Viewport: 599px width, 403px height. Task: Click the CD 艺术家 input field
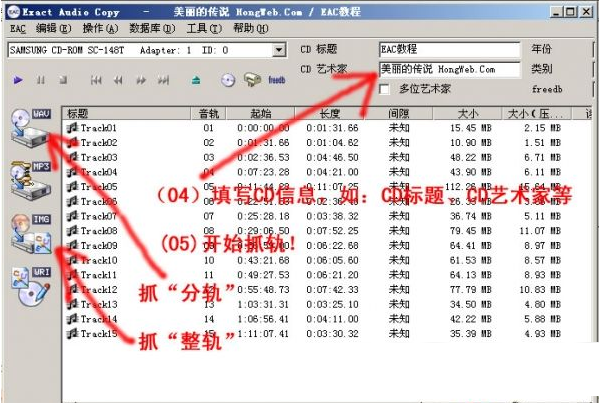450,70
